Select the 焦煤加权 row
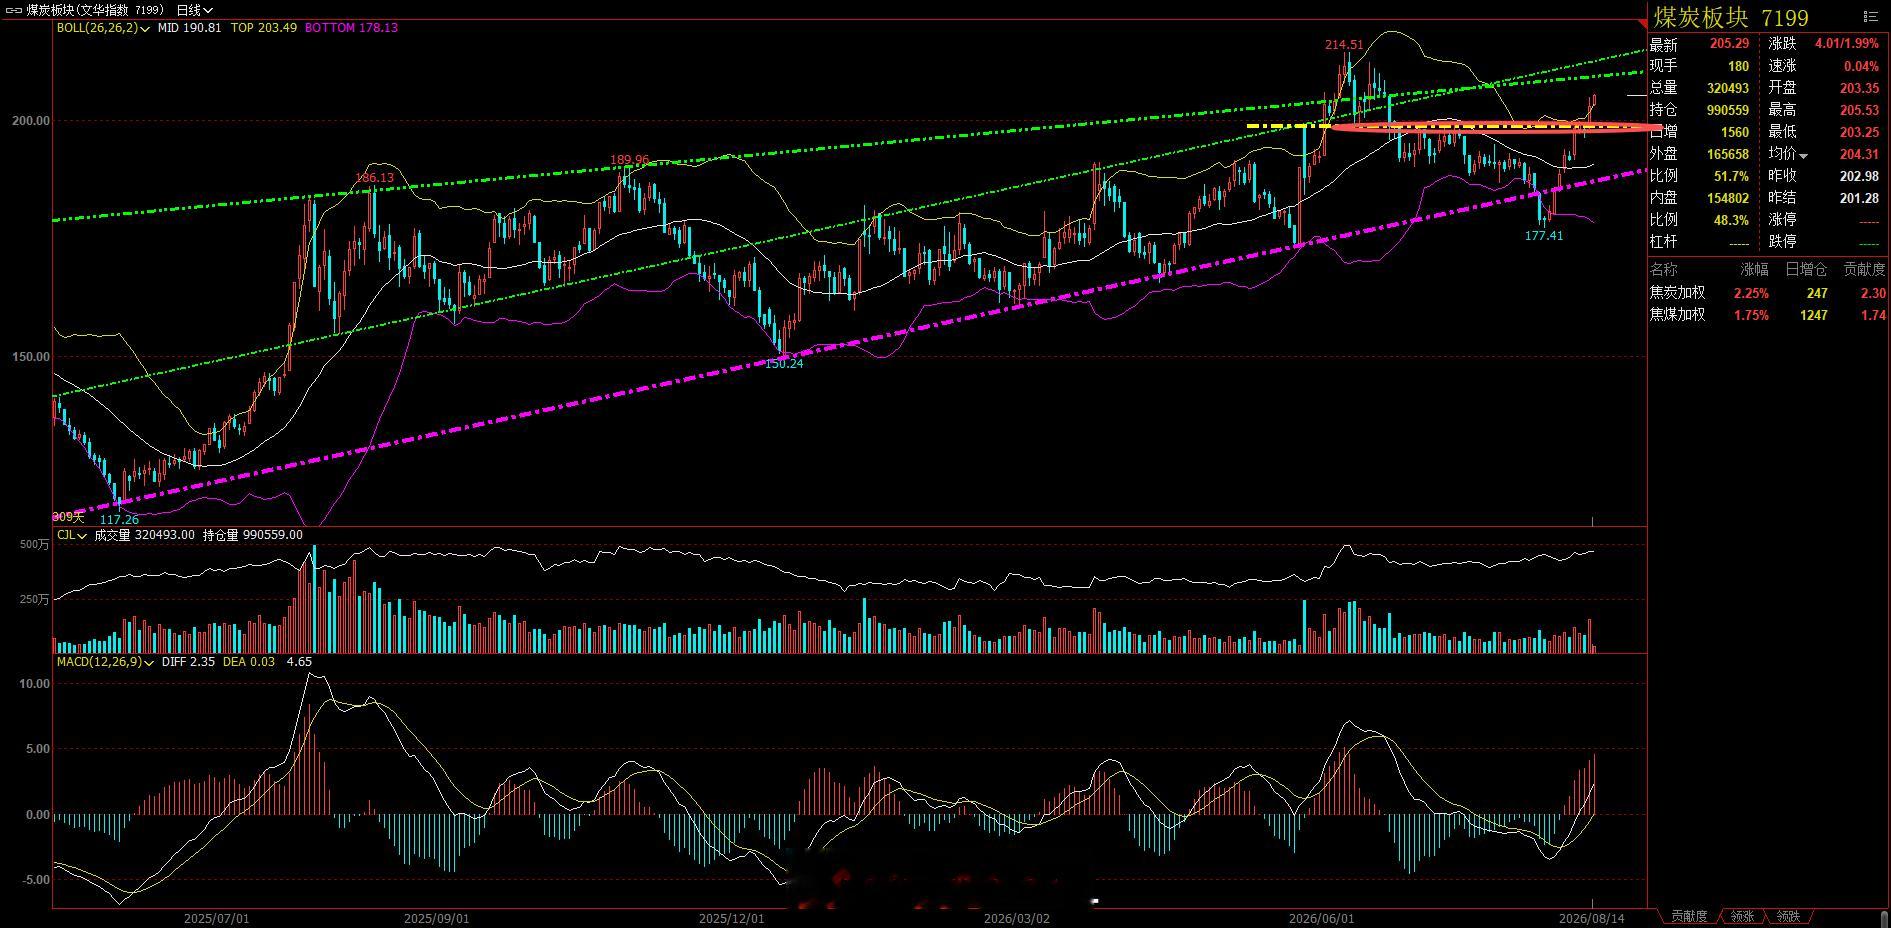Screen dimensions: 1891x928 point(1768,315)
